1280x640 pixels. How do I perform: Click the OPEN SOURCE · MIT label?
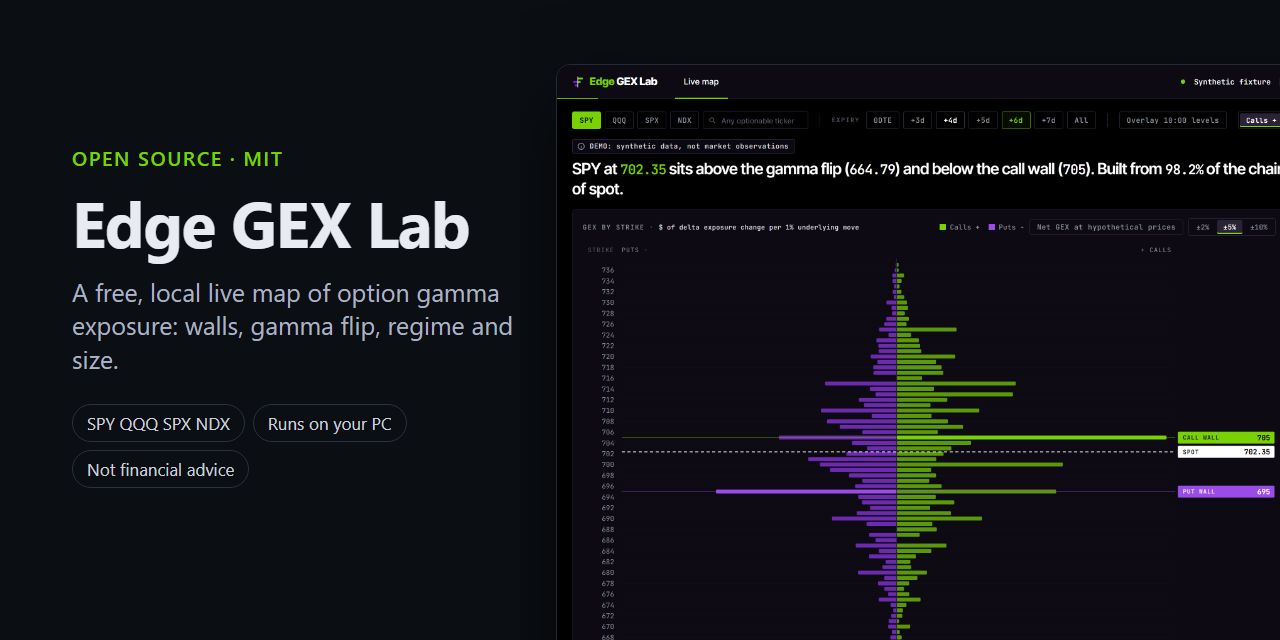tap(177, 159)
